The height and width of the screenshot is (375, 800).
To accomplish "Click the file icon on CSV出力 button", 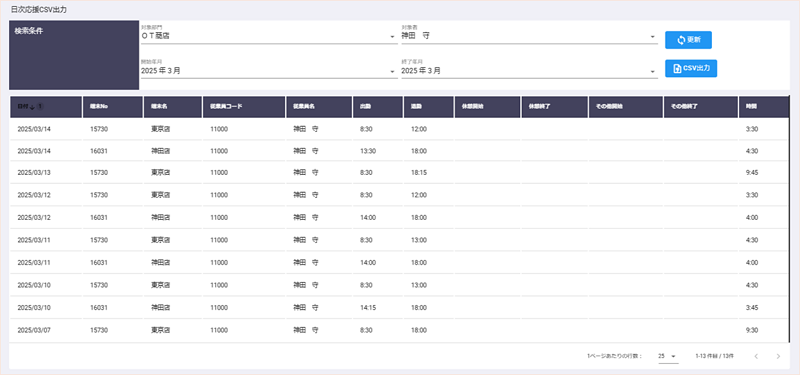I will (677, 68).
